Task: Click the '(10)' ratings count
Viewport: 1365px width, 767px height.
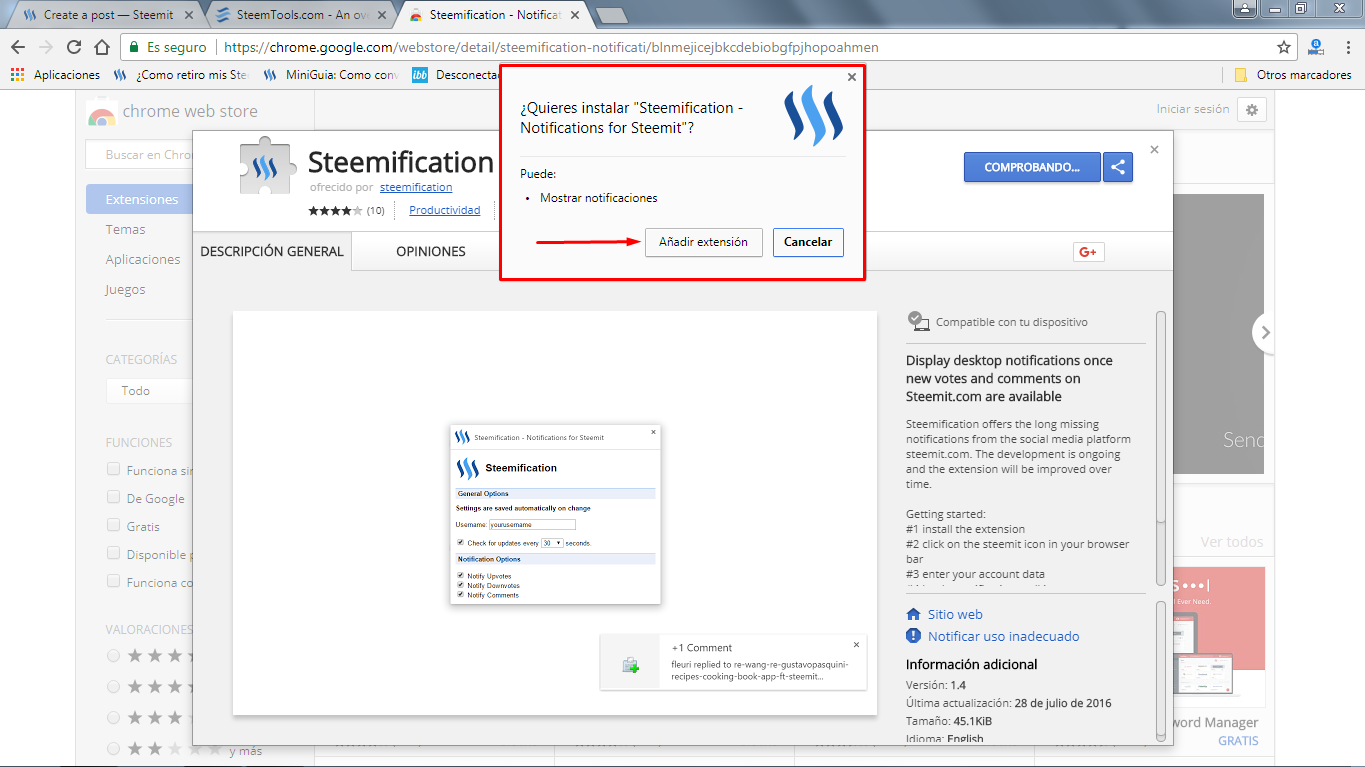Action: 376,211
